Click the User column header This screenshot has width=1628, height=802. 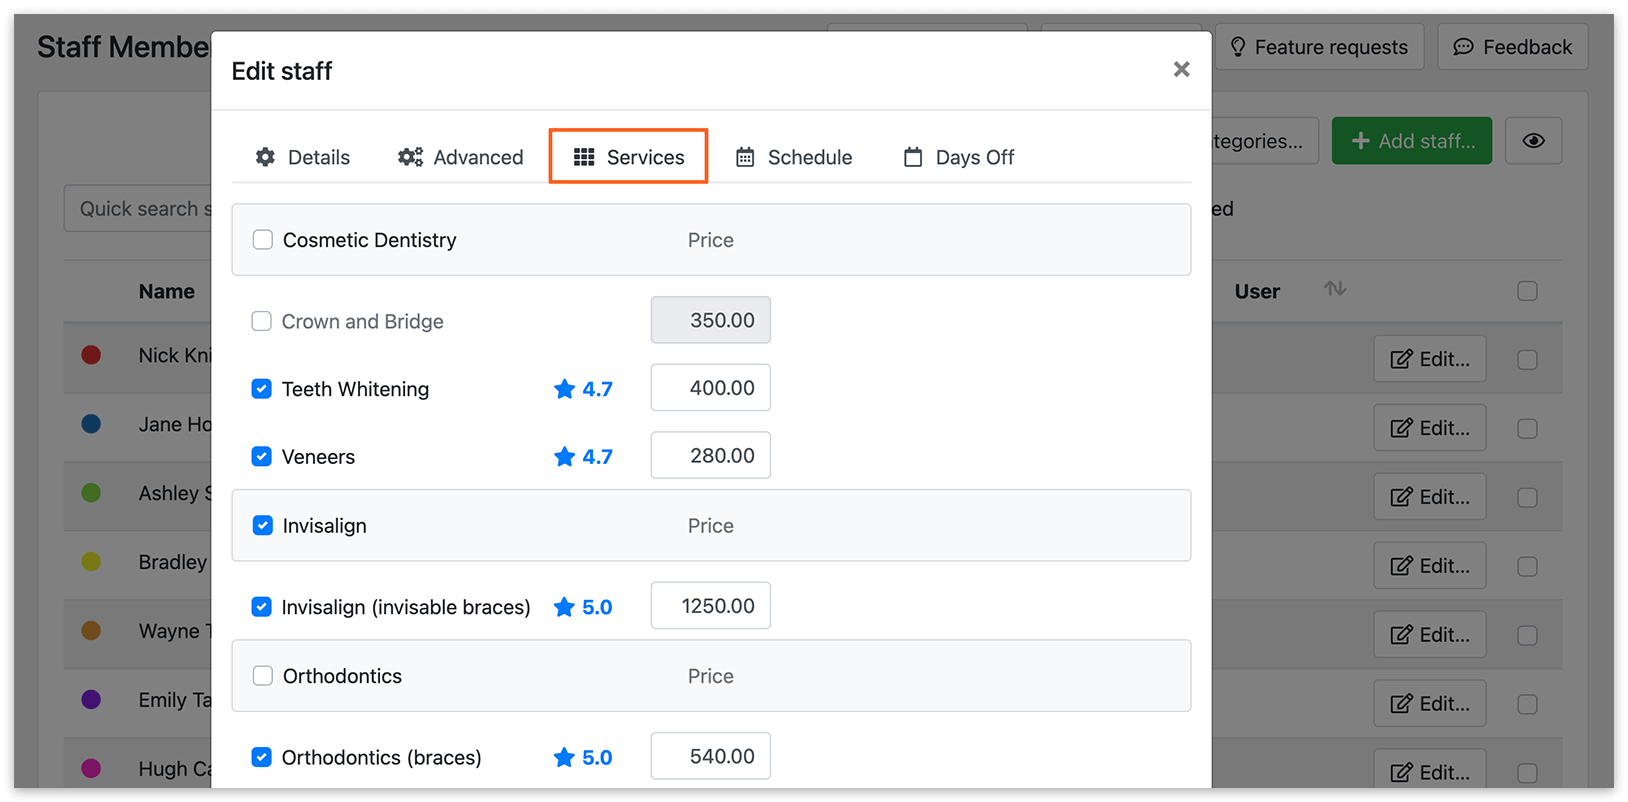[x=1257, y=292]
